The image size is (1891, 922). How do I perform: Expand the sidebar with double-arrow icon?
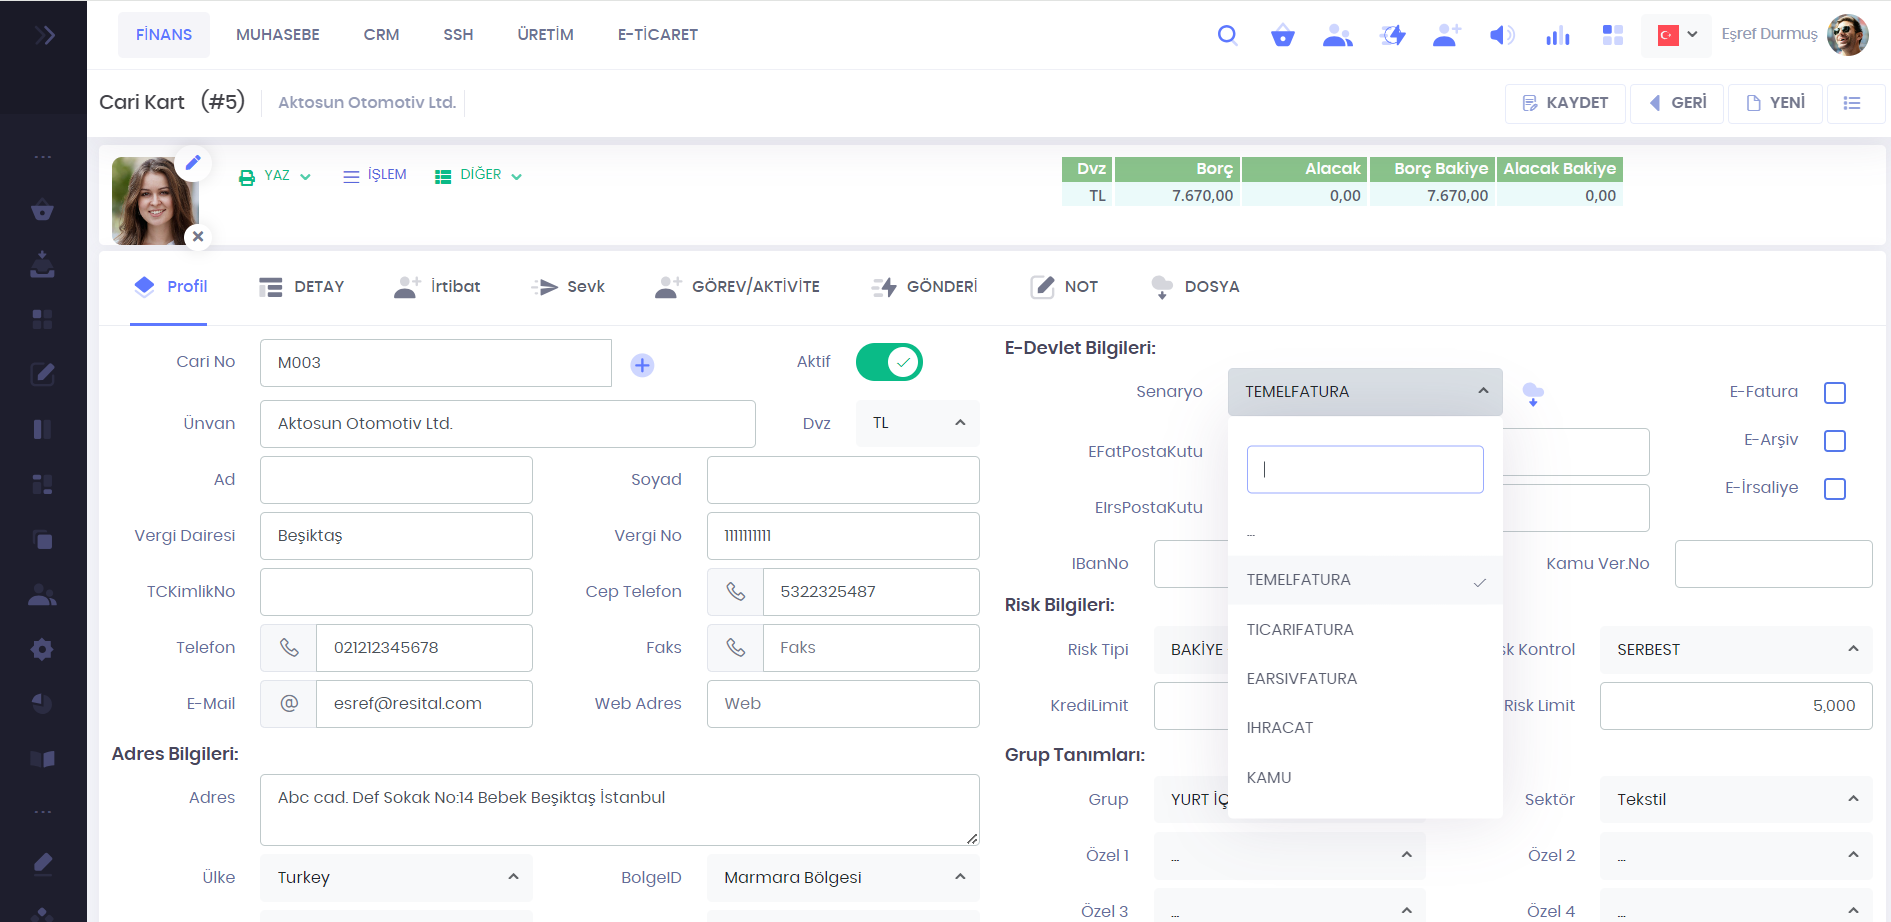(x=44, y=36)
